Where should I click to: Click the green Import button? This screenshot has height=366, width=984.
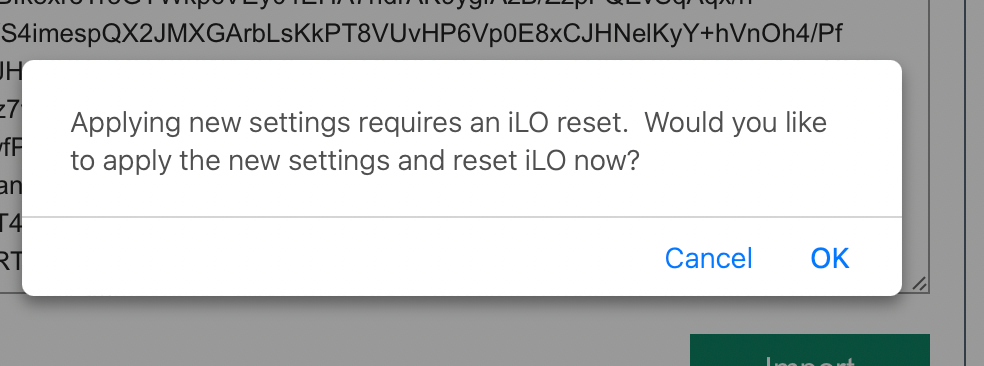pyautogui.click(x=810, y=350)
